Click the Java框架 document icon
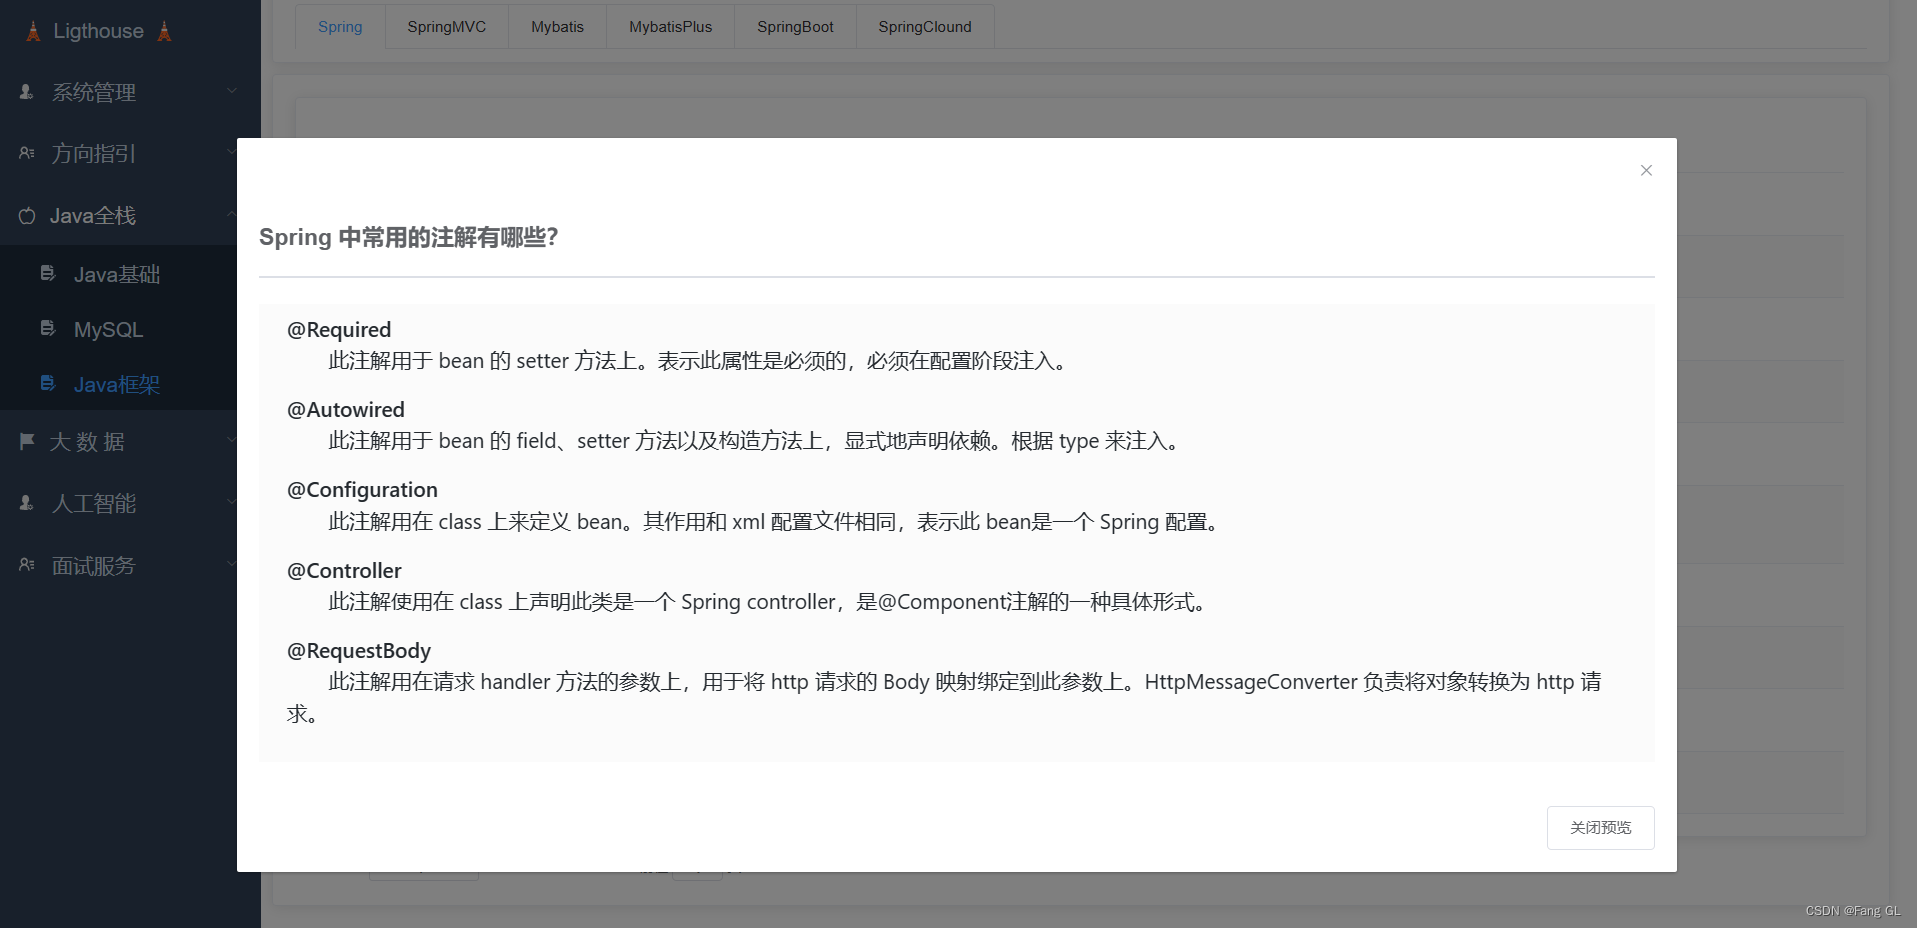Viewport: 1917px width, 928px height. [47, 383]
